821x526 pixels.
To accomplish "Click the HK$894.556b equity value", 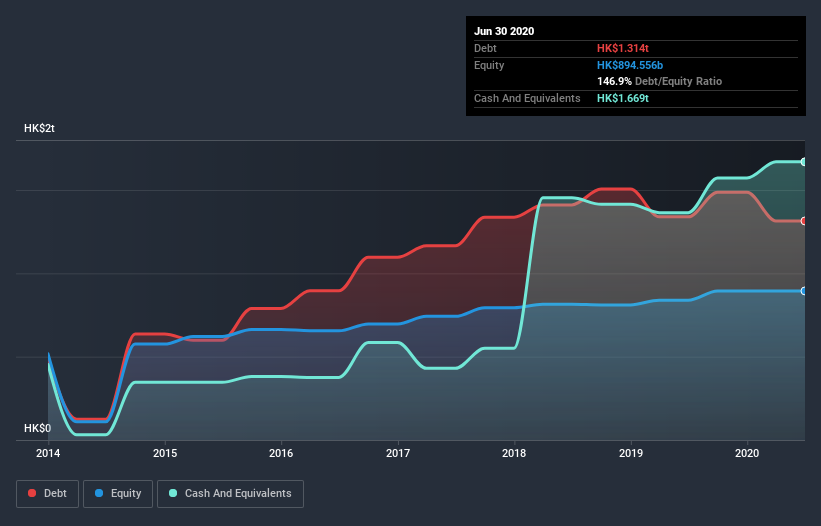I will coord(630,65).
